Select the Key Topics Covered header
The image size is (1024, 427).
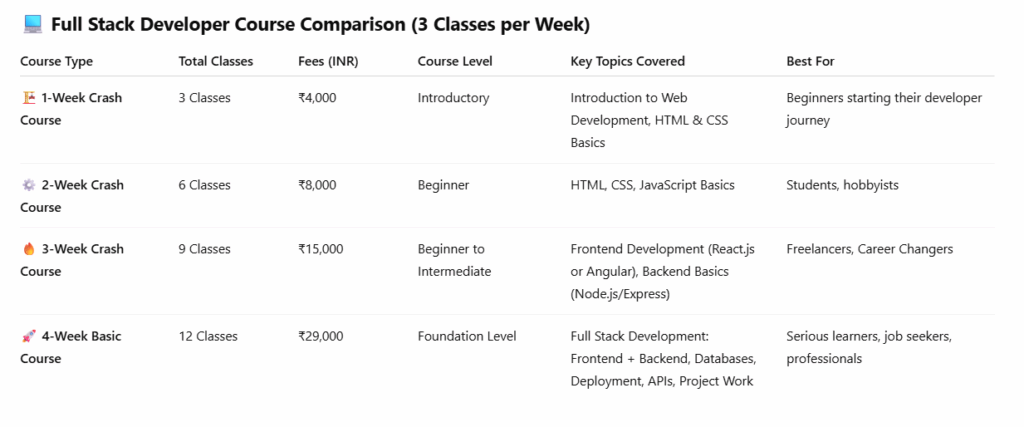click(627, 61)
